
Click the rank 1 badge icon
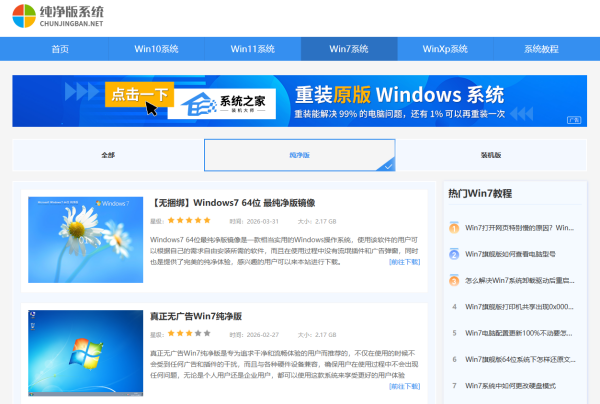coord(454,228)
